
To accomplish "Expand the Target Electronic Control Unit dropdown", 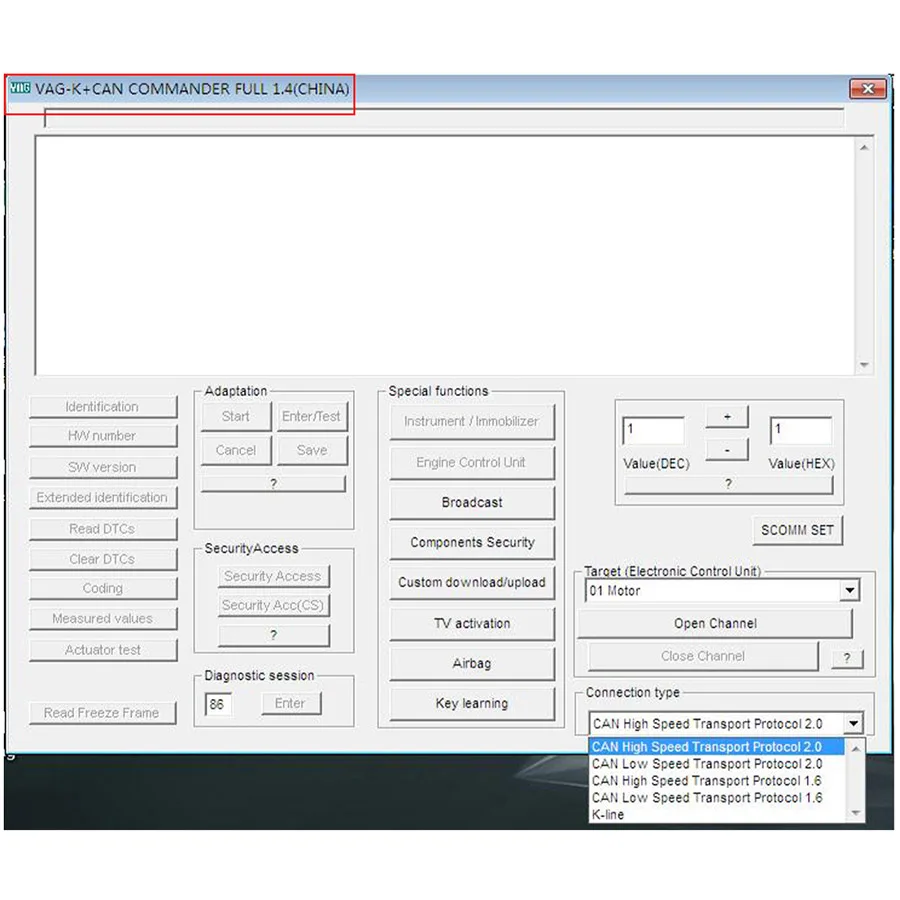I will tap(849, 590).
